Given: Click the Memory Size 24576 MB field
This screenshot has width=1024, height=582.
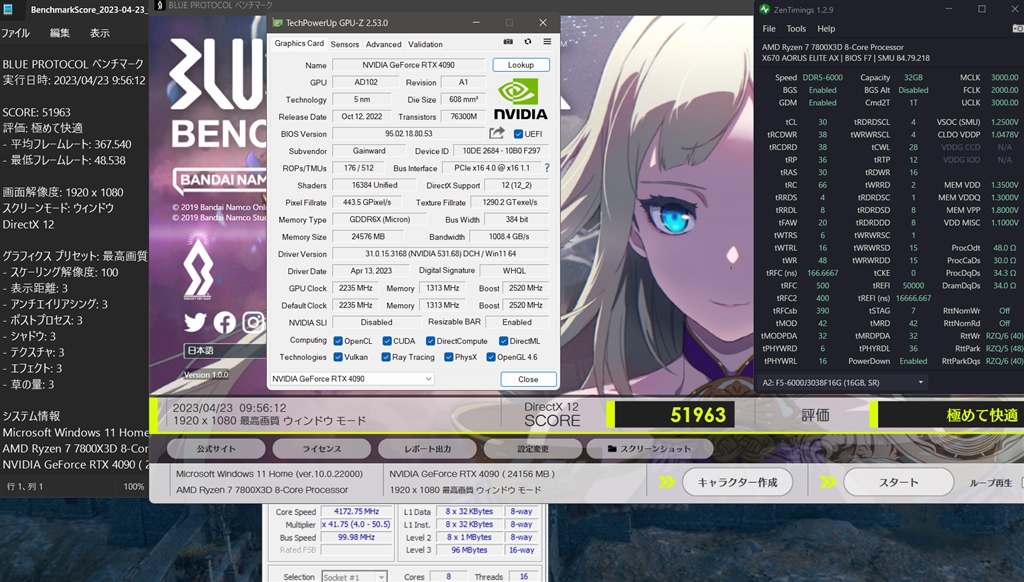Looking at the screenshot, I should [368, 236].
